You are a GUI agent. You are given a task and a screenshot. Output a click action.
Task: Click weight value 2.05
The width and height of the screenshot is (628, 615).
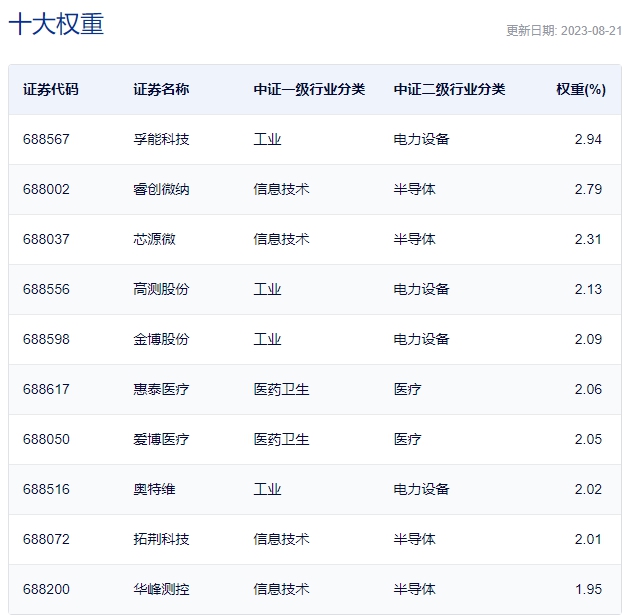[x=588, y=440]
